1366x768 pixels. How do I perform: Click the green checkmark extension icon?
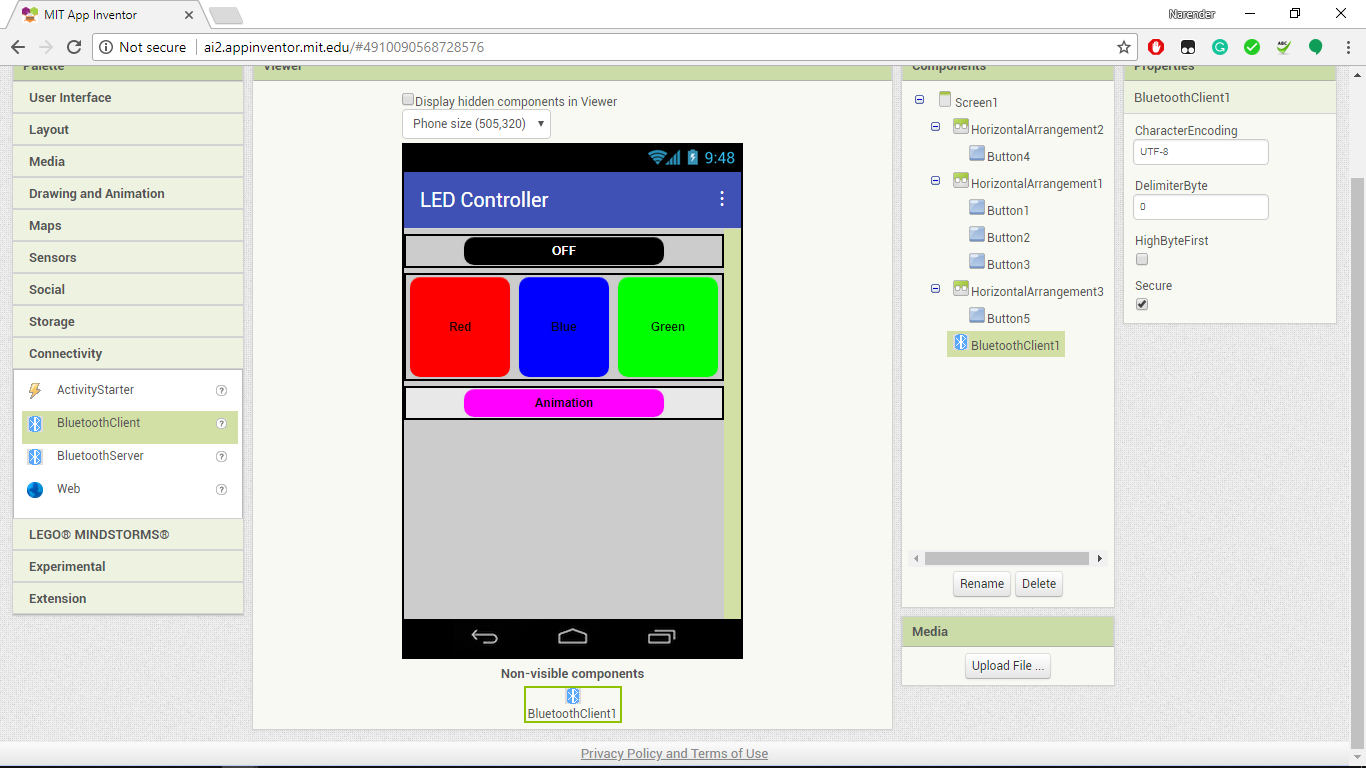pos(1252,47)
